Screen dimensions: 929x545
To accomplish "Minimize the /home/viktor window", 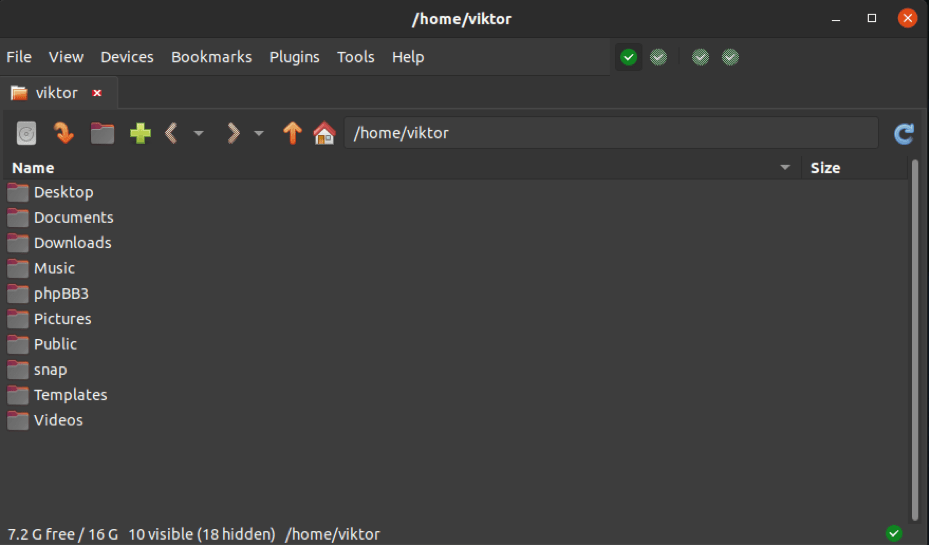I will 835,19.
